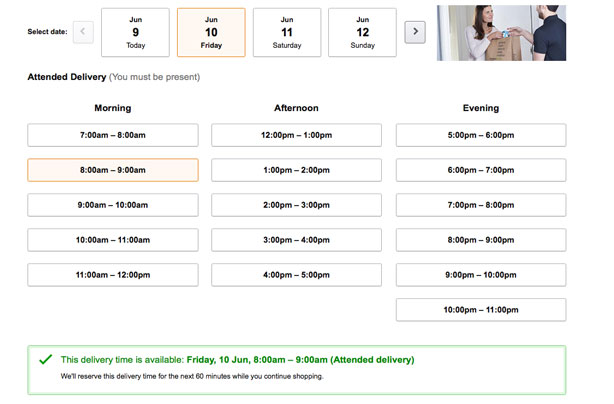Viewport: 614px width, 404px height.
Task: Choose the Jun 11 Saturday date
Action: [287, 32]
